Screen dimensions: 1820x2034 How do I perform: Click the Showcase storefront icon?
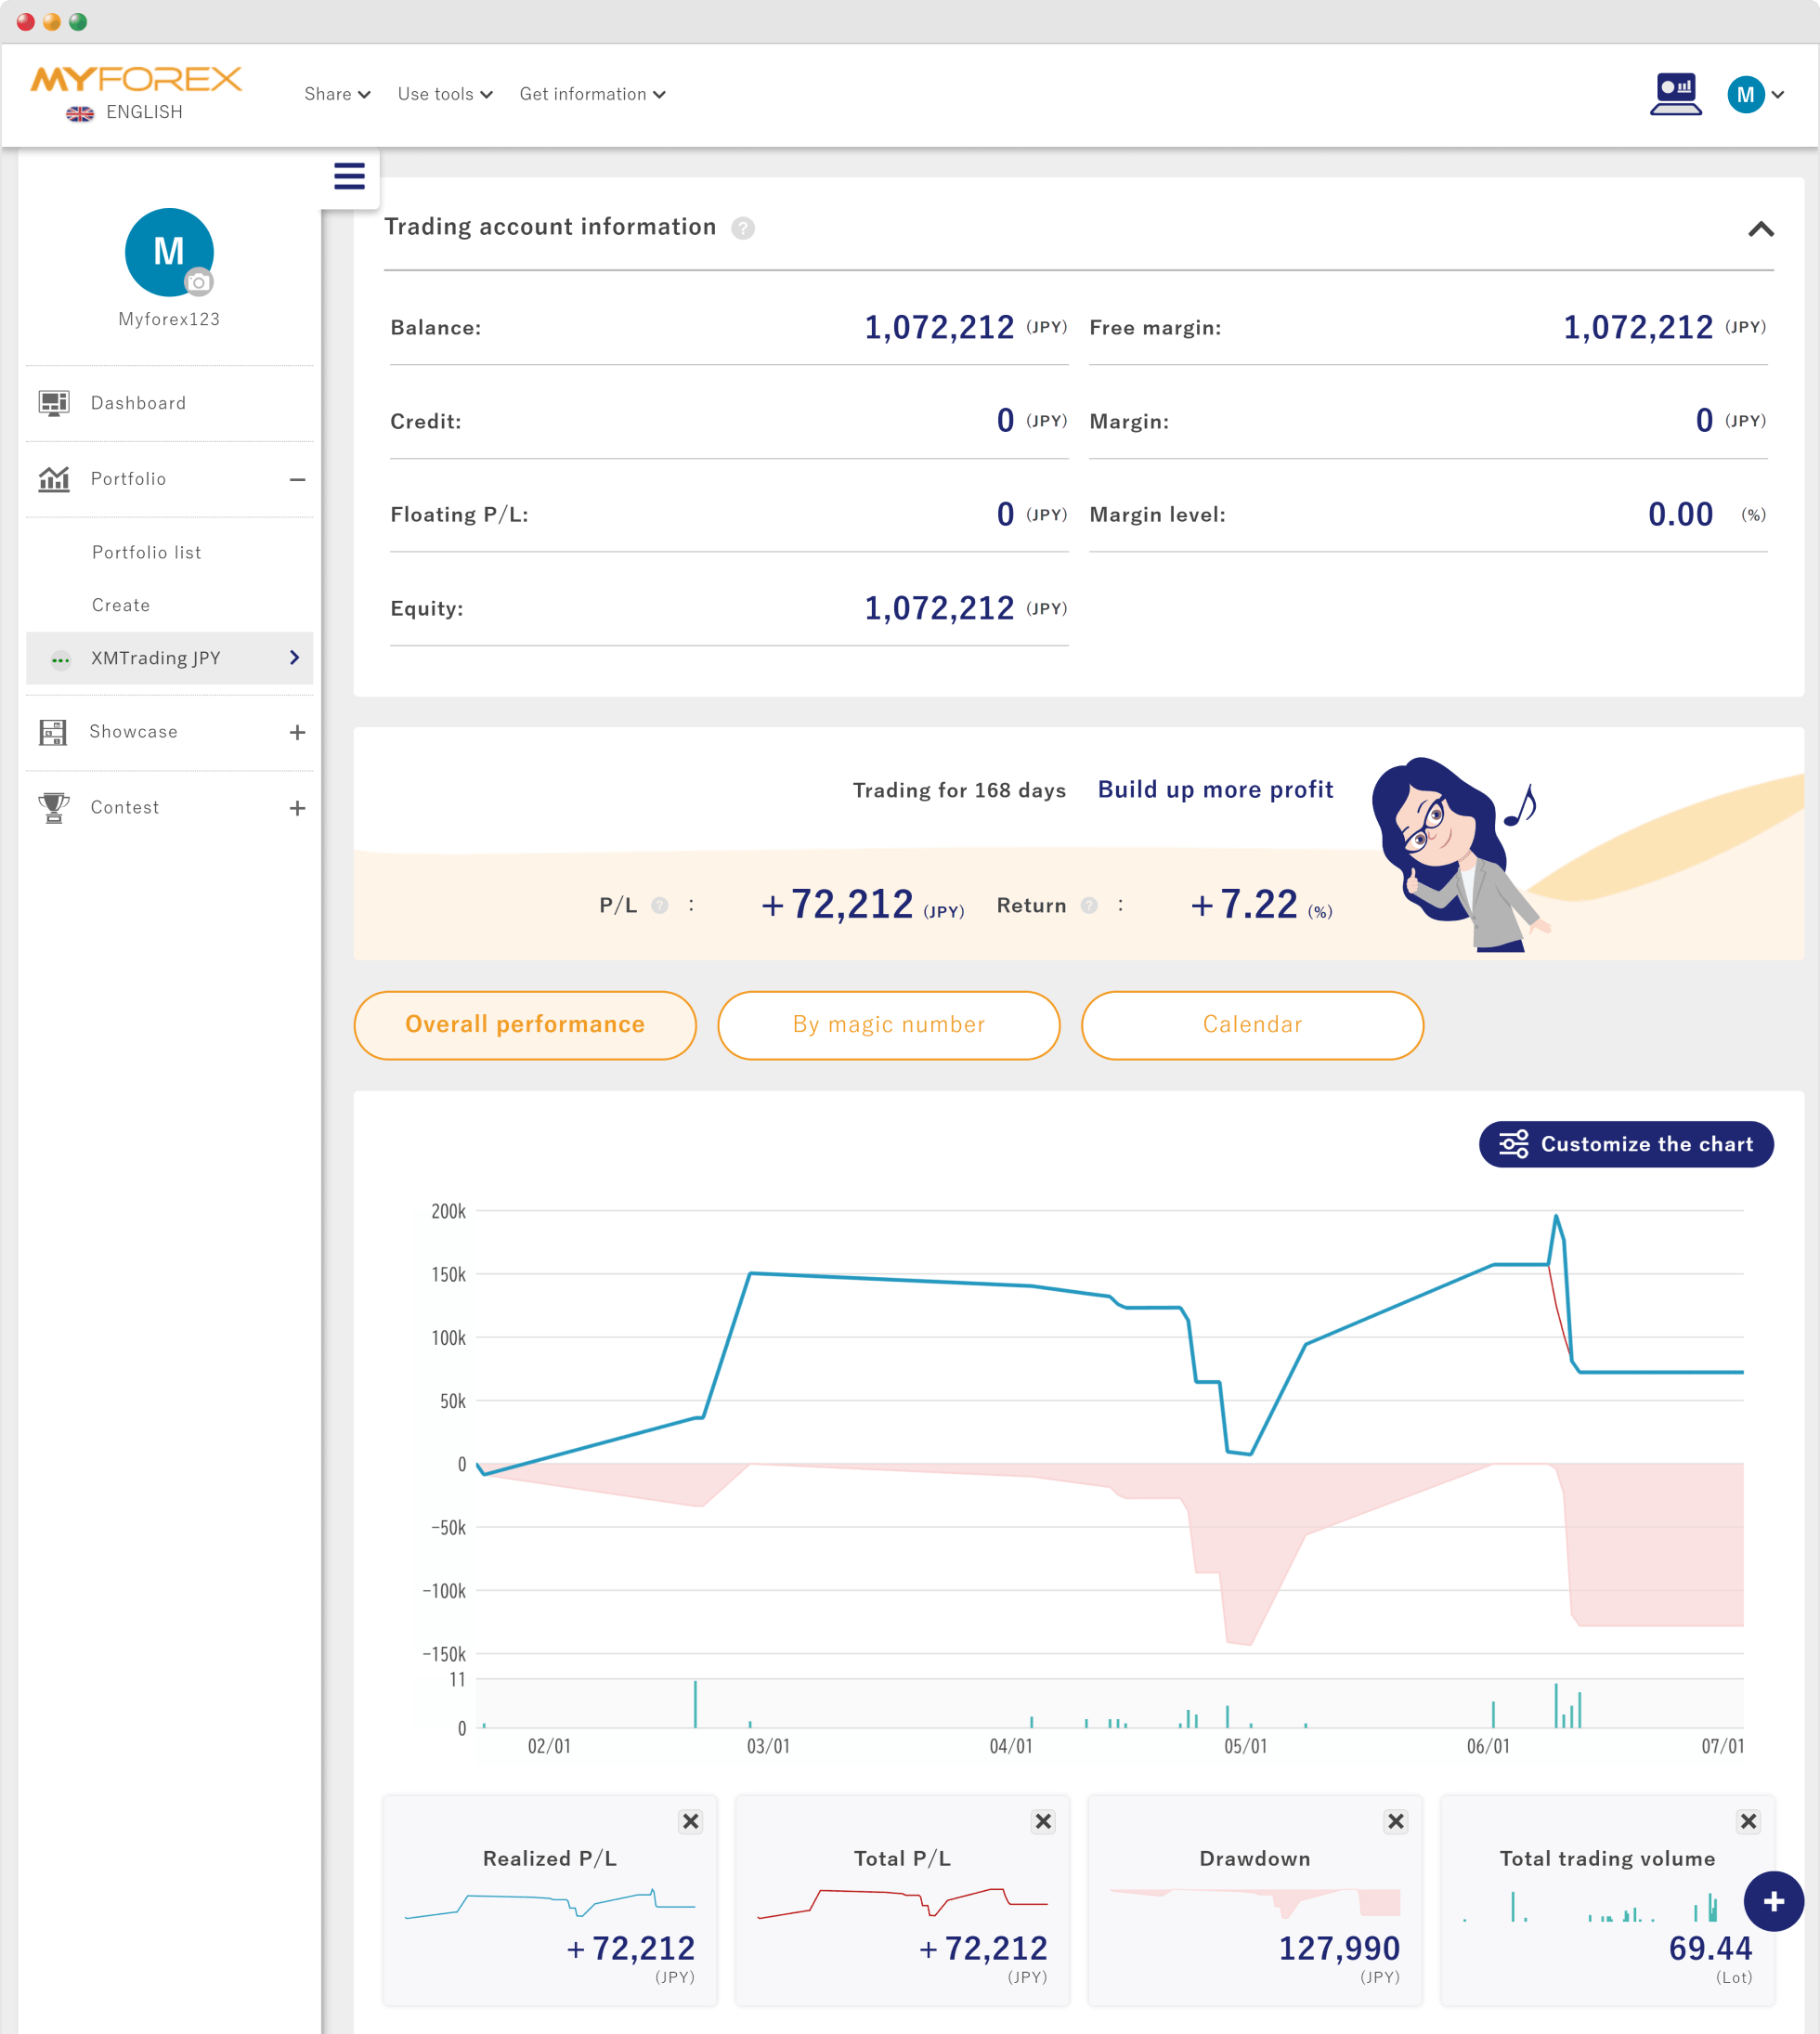(53, 732)
